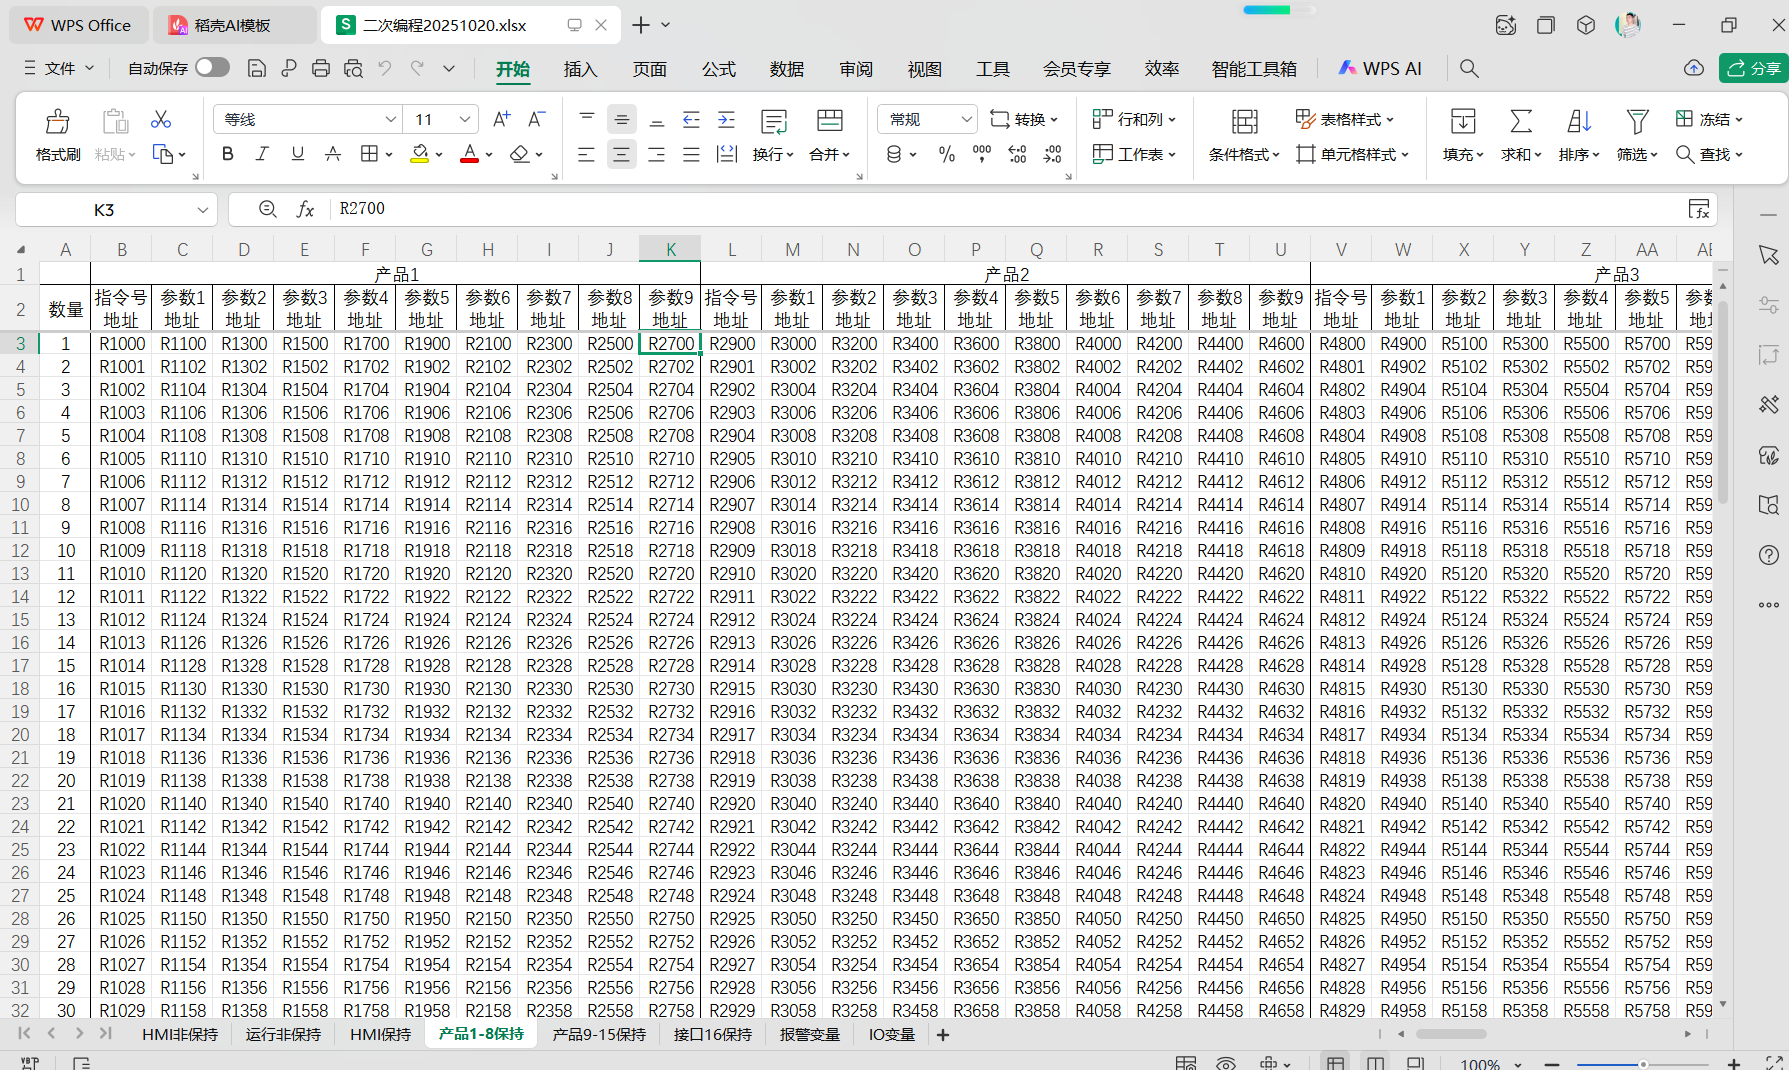
Task: Toggle italic formatting
Action: tap(262, 154)
